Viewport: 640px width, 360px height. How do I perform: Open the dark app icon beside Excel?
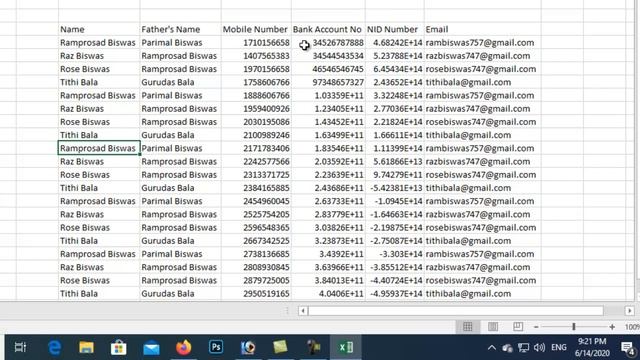[x=313, y=347]
